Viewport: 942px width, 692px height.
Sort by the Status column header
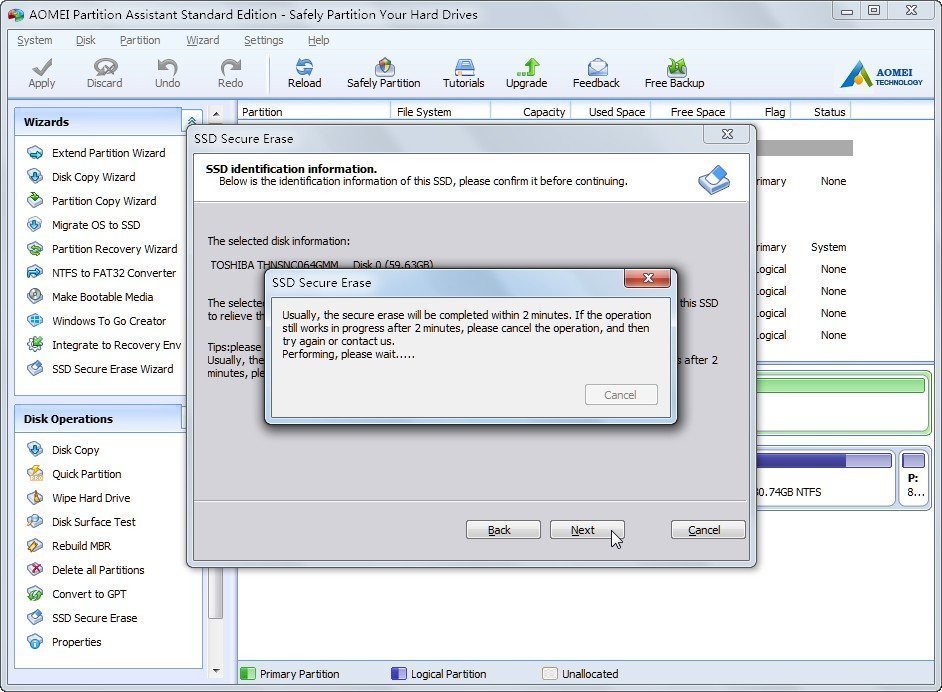coord(822,112)
